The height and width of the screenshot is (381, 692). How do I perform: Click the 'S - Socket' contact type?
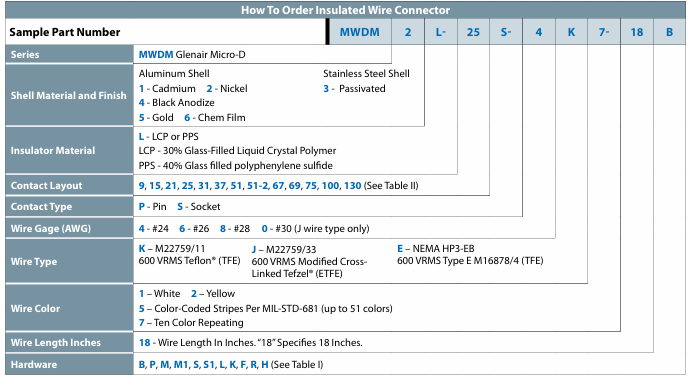coord(199,207)
